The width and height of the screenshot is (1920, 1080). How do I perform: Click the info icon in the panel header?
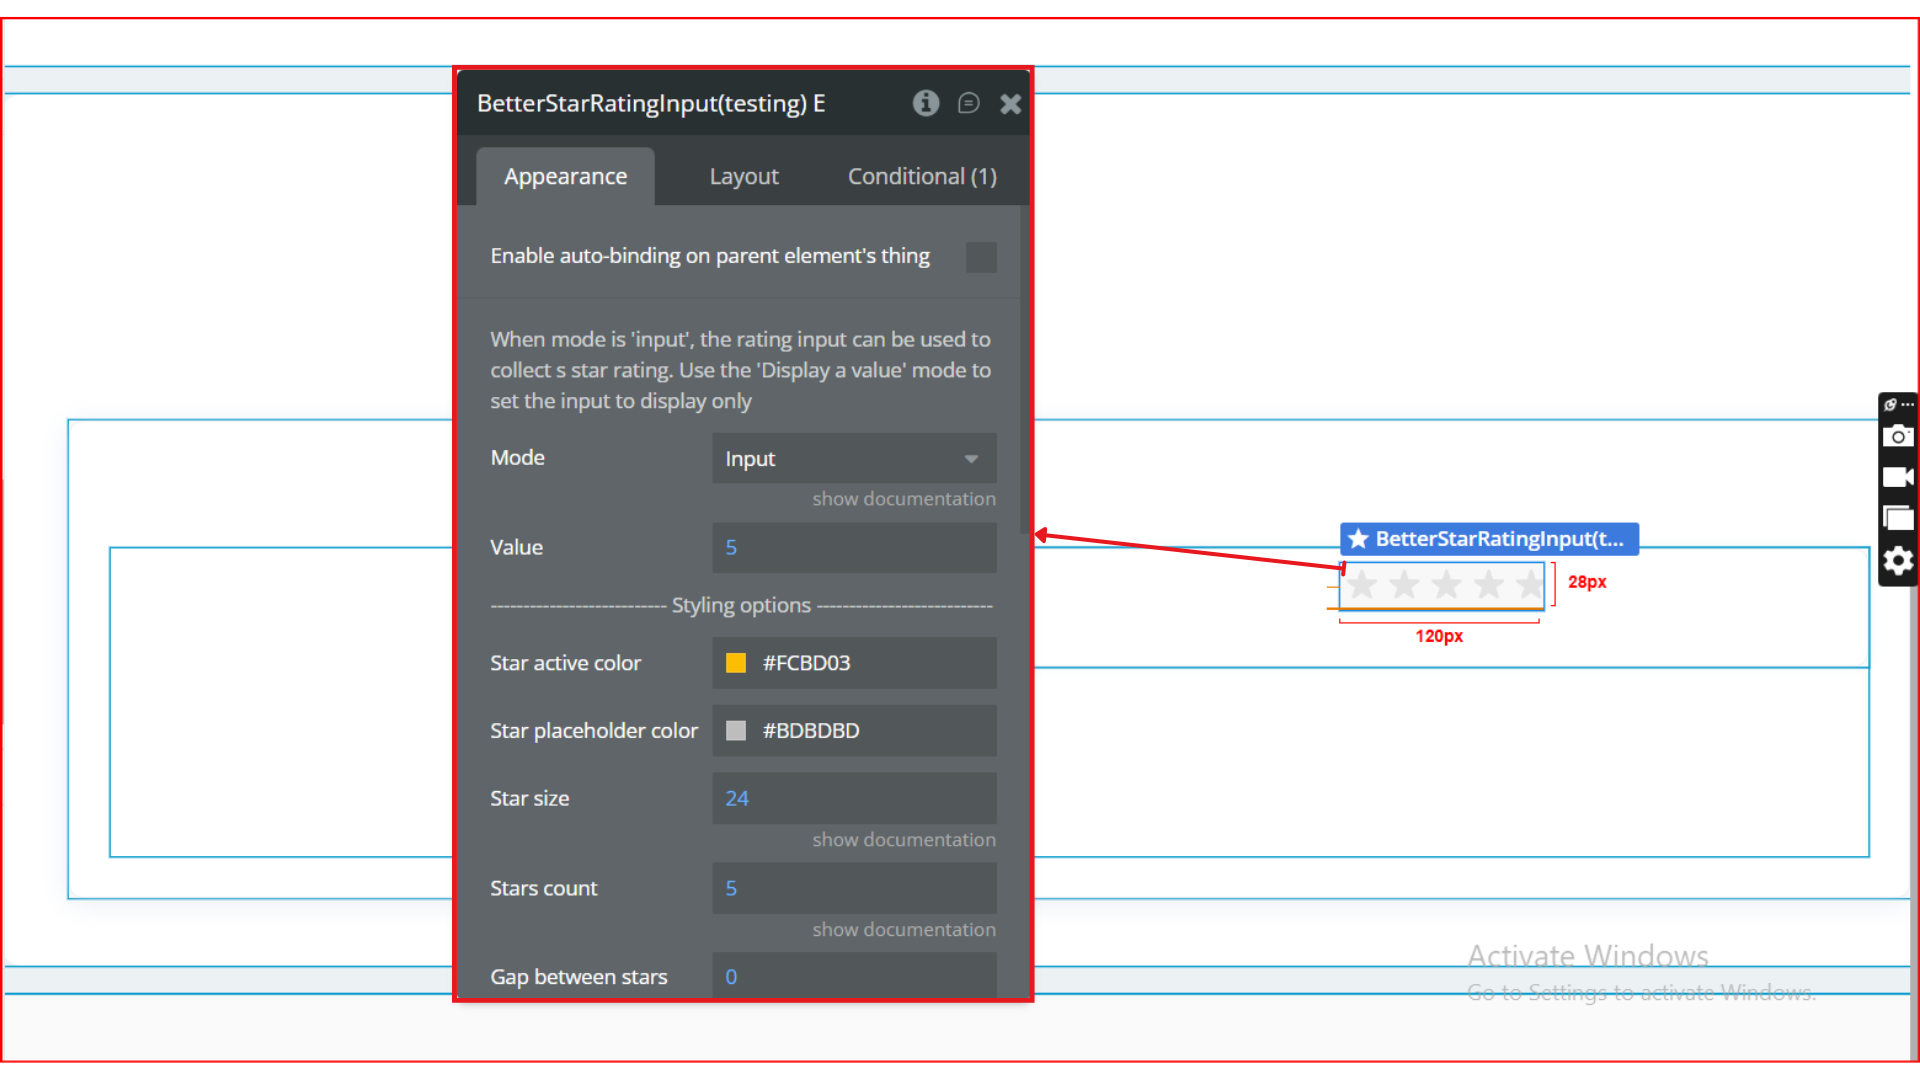point(926,103)
